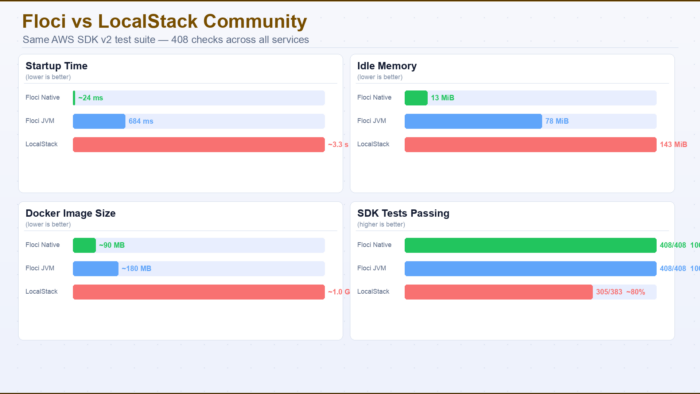700x394 pixels.
Task: Click the red LocalStack 305/383 tests bar
Action: point(499,292)
